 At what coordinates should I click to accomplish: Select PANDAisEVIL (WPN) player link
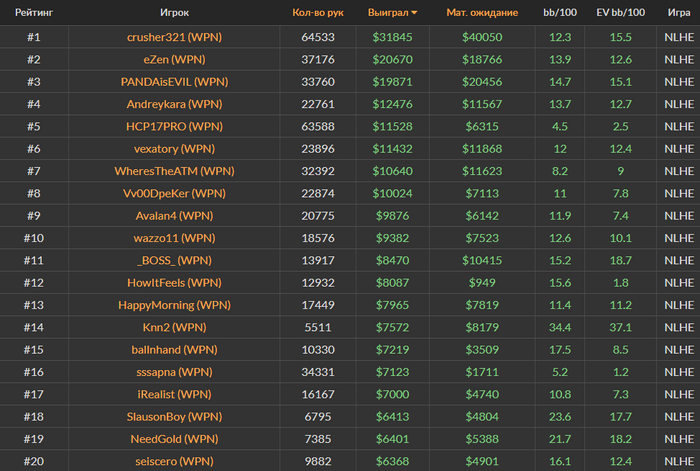(174, 82)
